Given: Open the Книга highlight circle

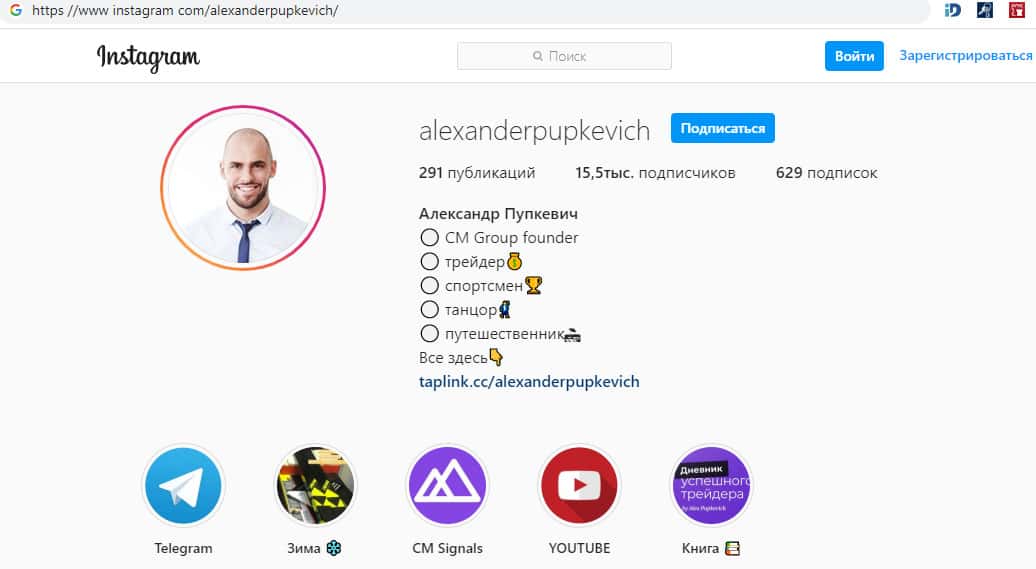Looking at the screenshot, I should click(712, 486).
